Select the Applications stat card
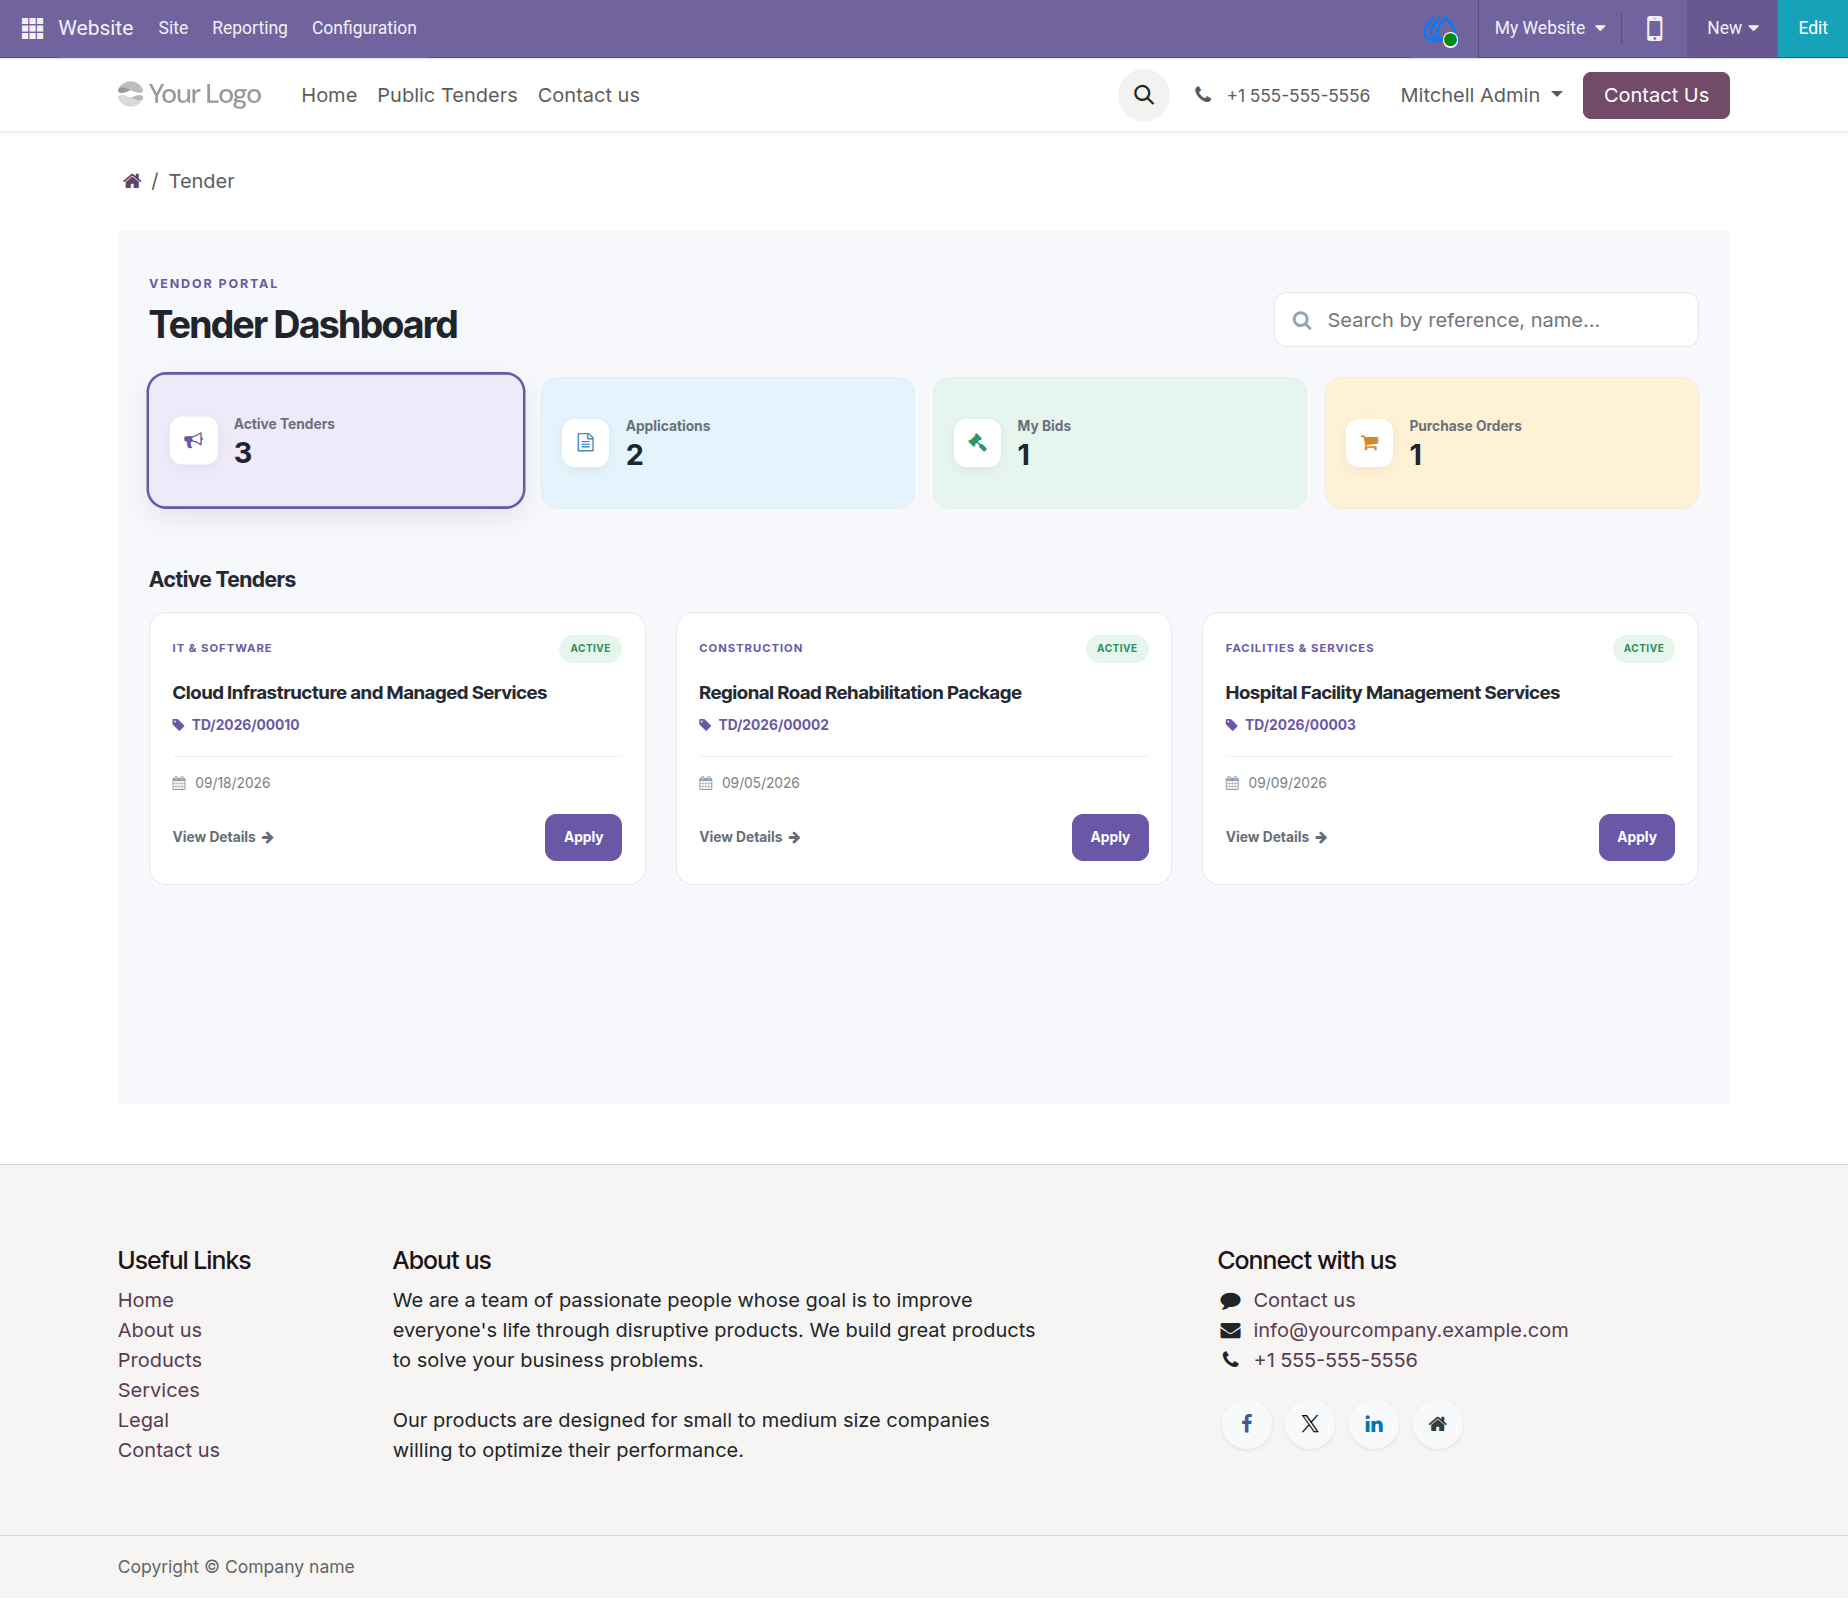Screen dimensions: 1848x1599 (x=728, y=442)
